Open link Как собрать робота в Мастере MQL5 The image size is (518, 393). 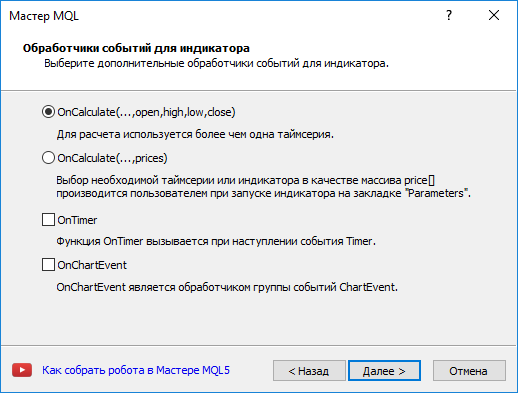pyautogui.click(x=136, y=370)
